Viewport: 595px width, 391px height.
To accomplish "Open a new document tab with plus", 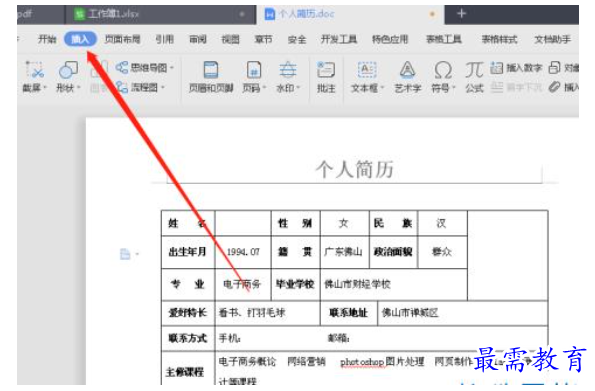I will point(461,14).
